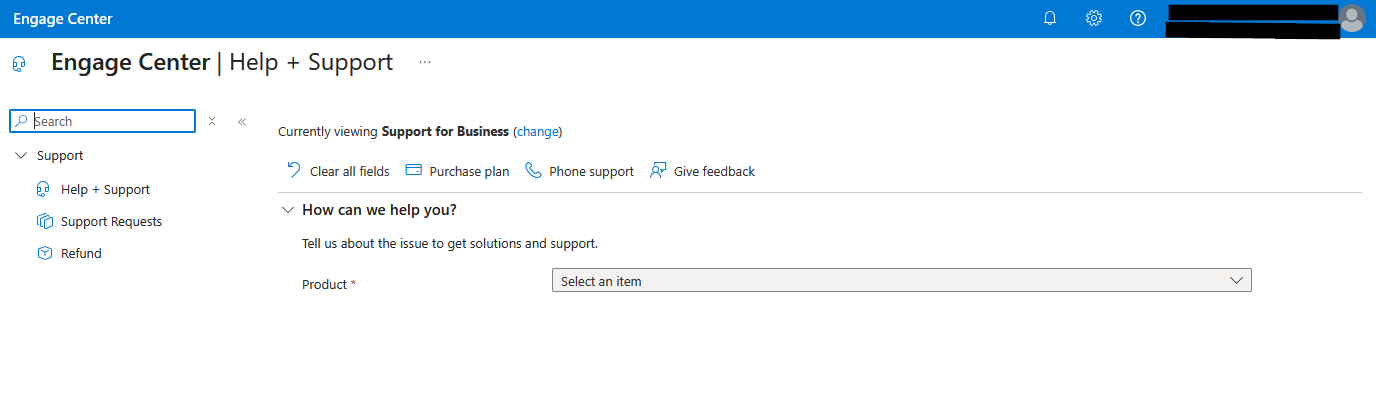Click the Give feedback person icon

tap(658, 170)
